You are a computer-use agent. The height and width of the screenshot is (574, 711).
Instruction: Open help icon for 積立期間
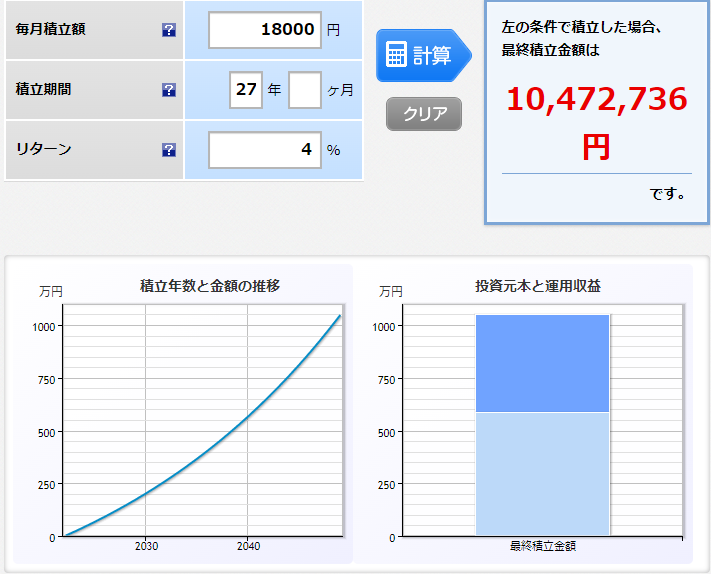point(169,90)
